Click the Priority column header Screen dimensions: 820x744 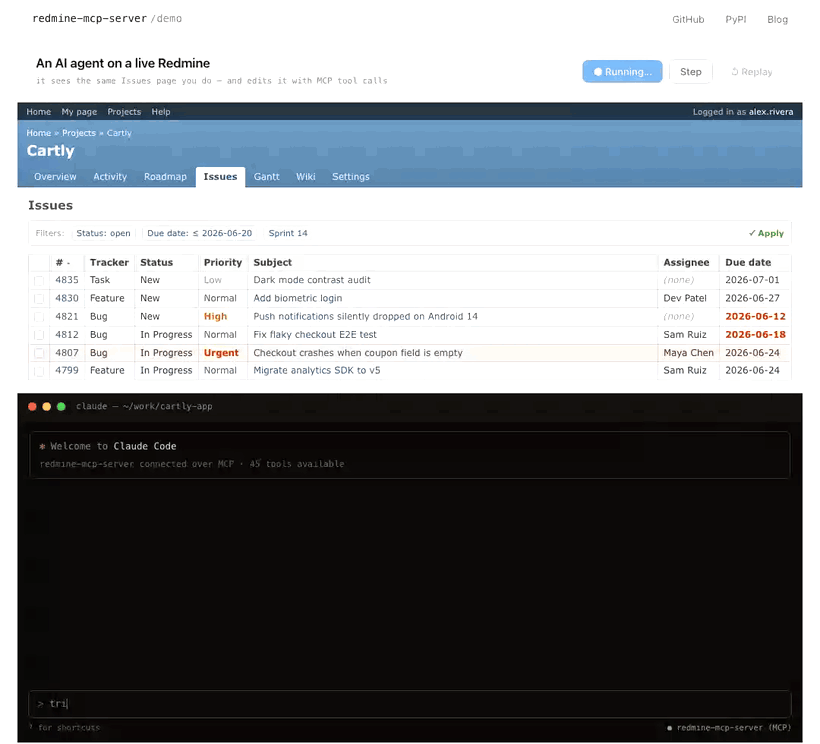point(223,262)
